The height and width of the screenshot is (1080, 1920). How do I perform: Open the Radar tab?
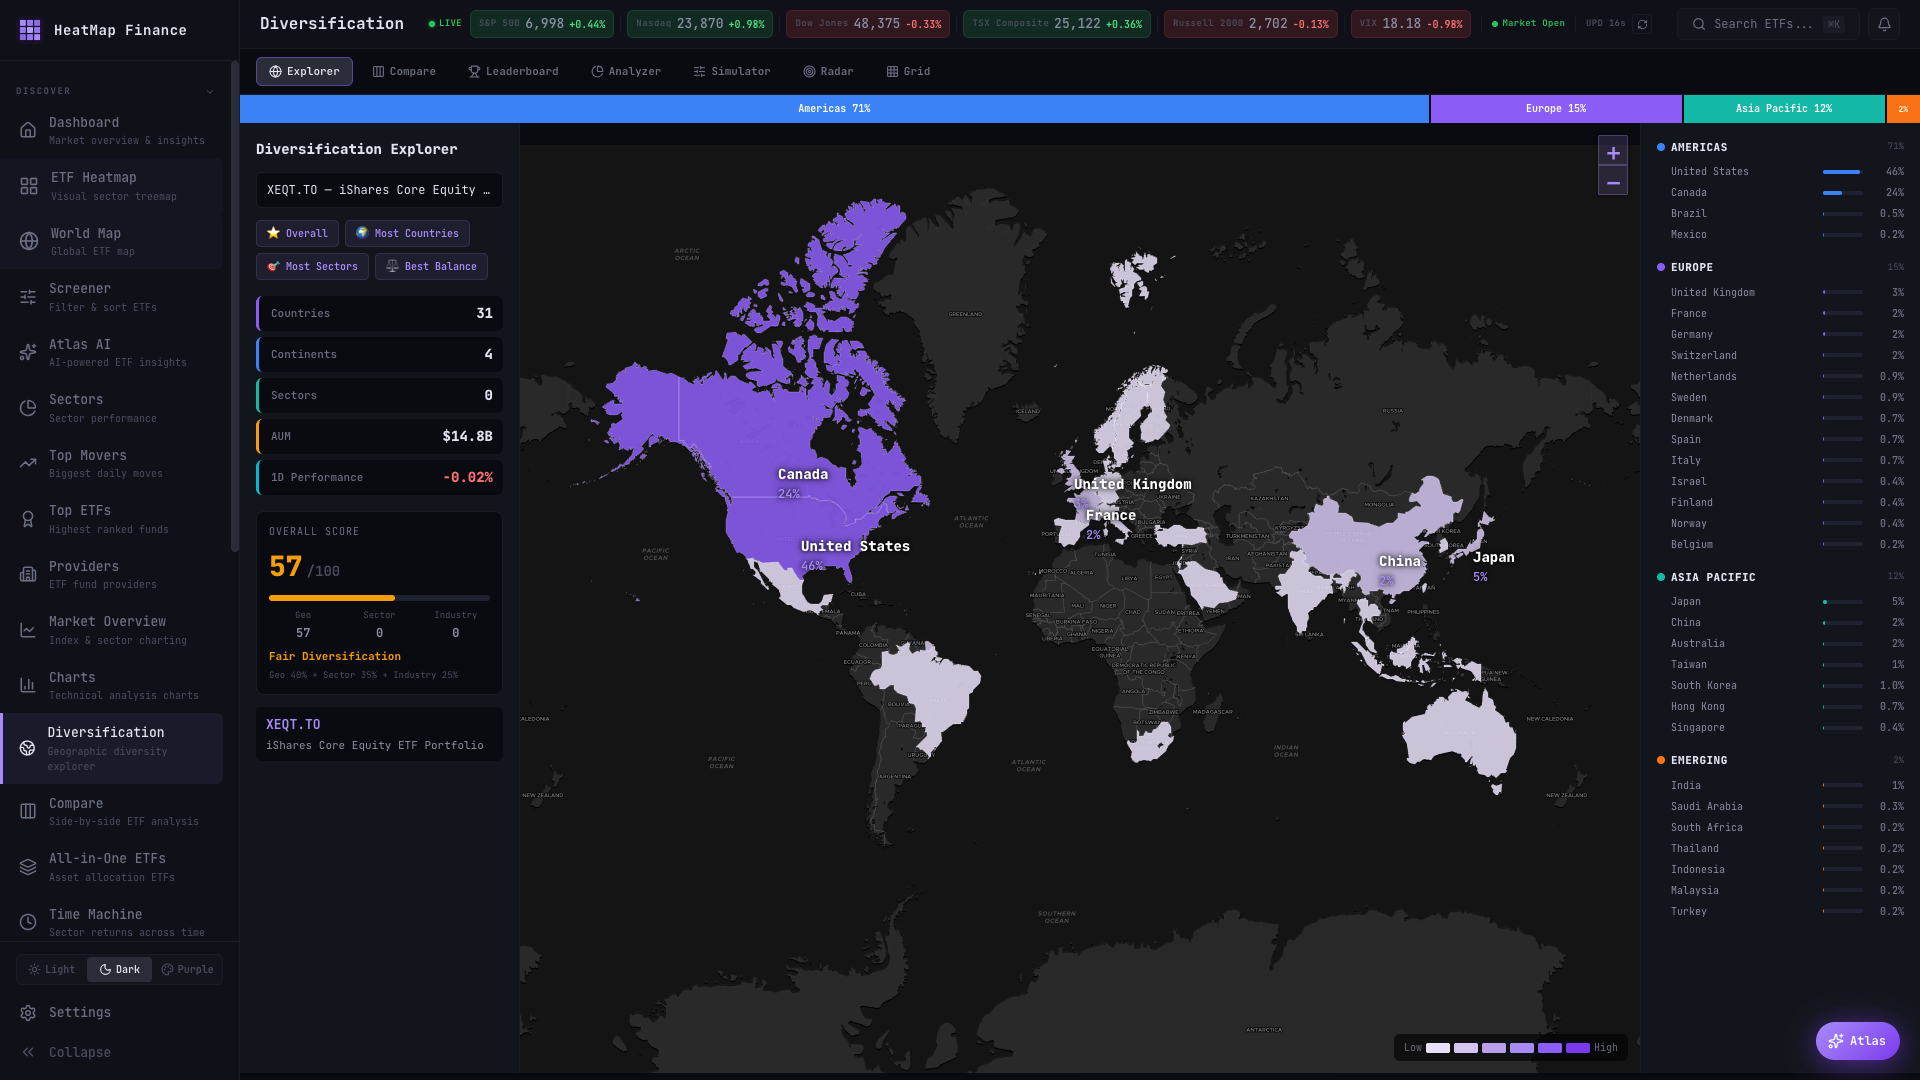828,71
